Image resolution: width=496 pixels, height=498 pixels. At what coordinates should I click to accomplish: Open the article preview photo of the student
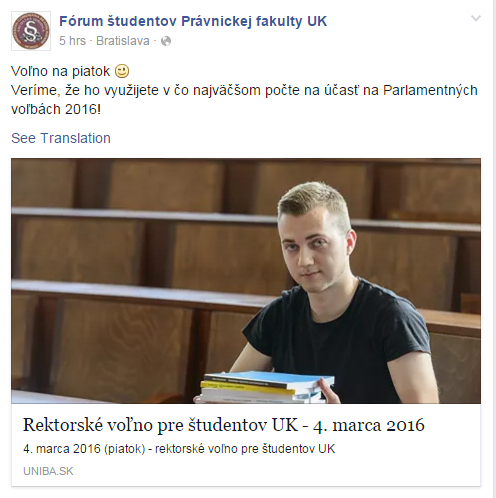(246, 281)
